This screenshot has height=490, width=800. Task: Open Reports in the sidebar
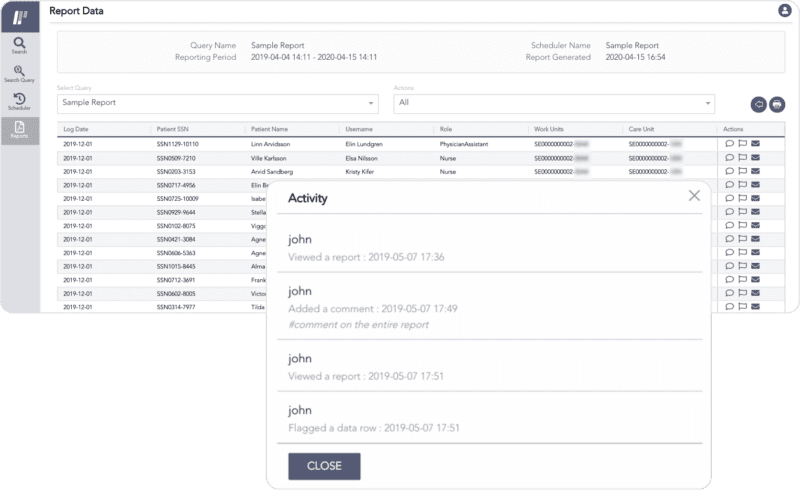pyautogui.click(x=20, y=130)
